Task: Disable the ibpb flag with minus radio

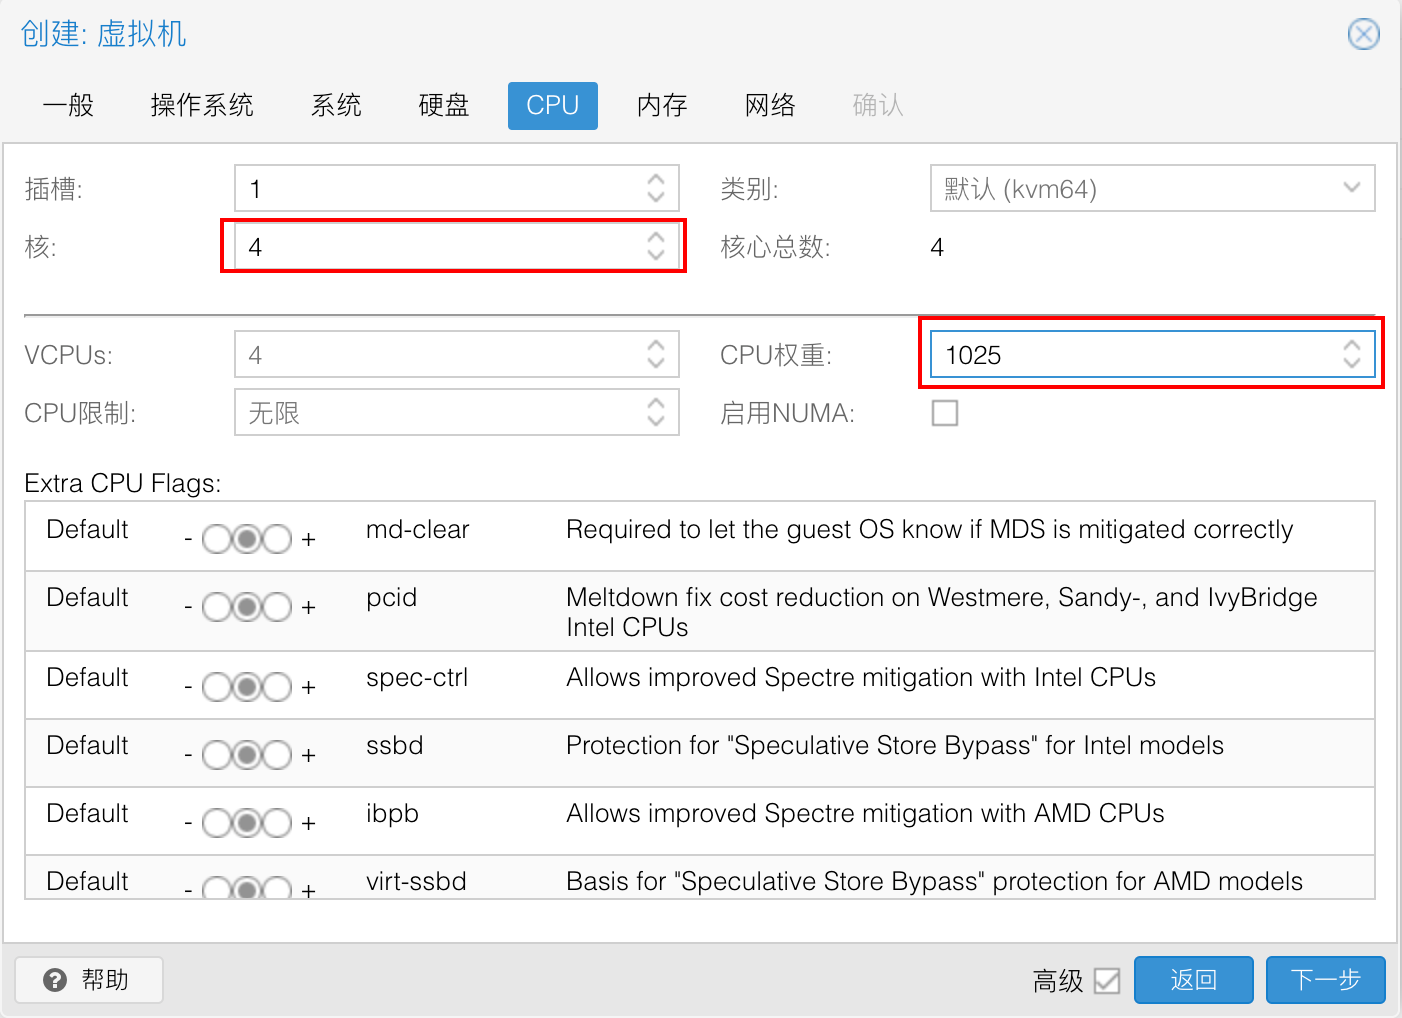Action: 217,823
